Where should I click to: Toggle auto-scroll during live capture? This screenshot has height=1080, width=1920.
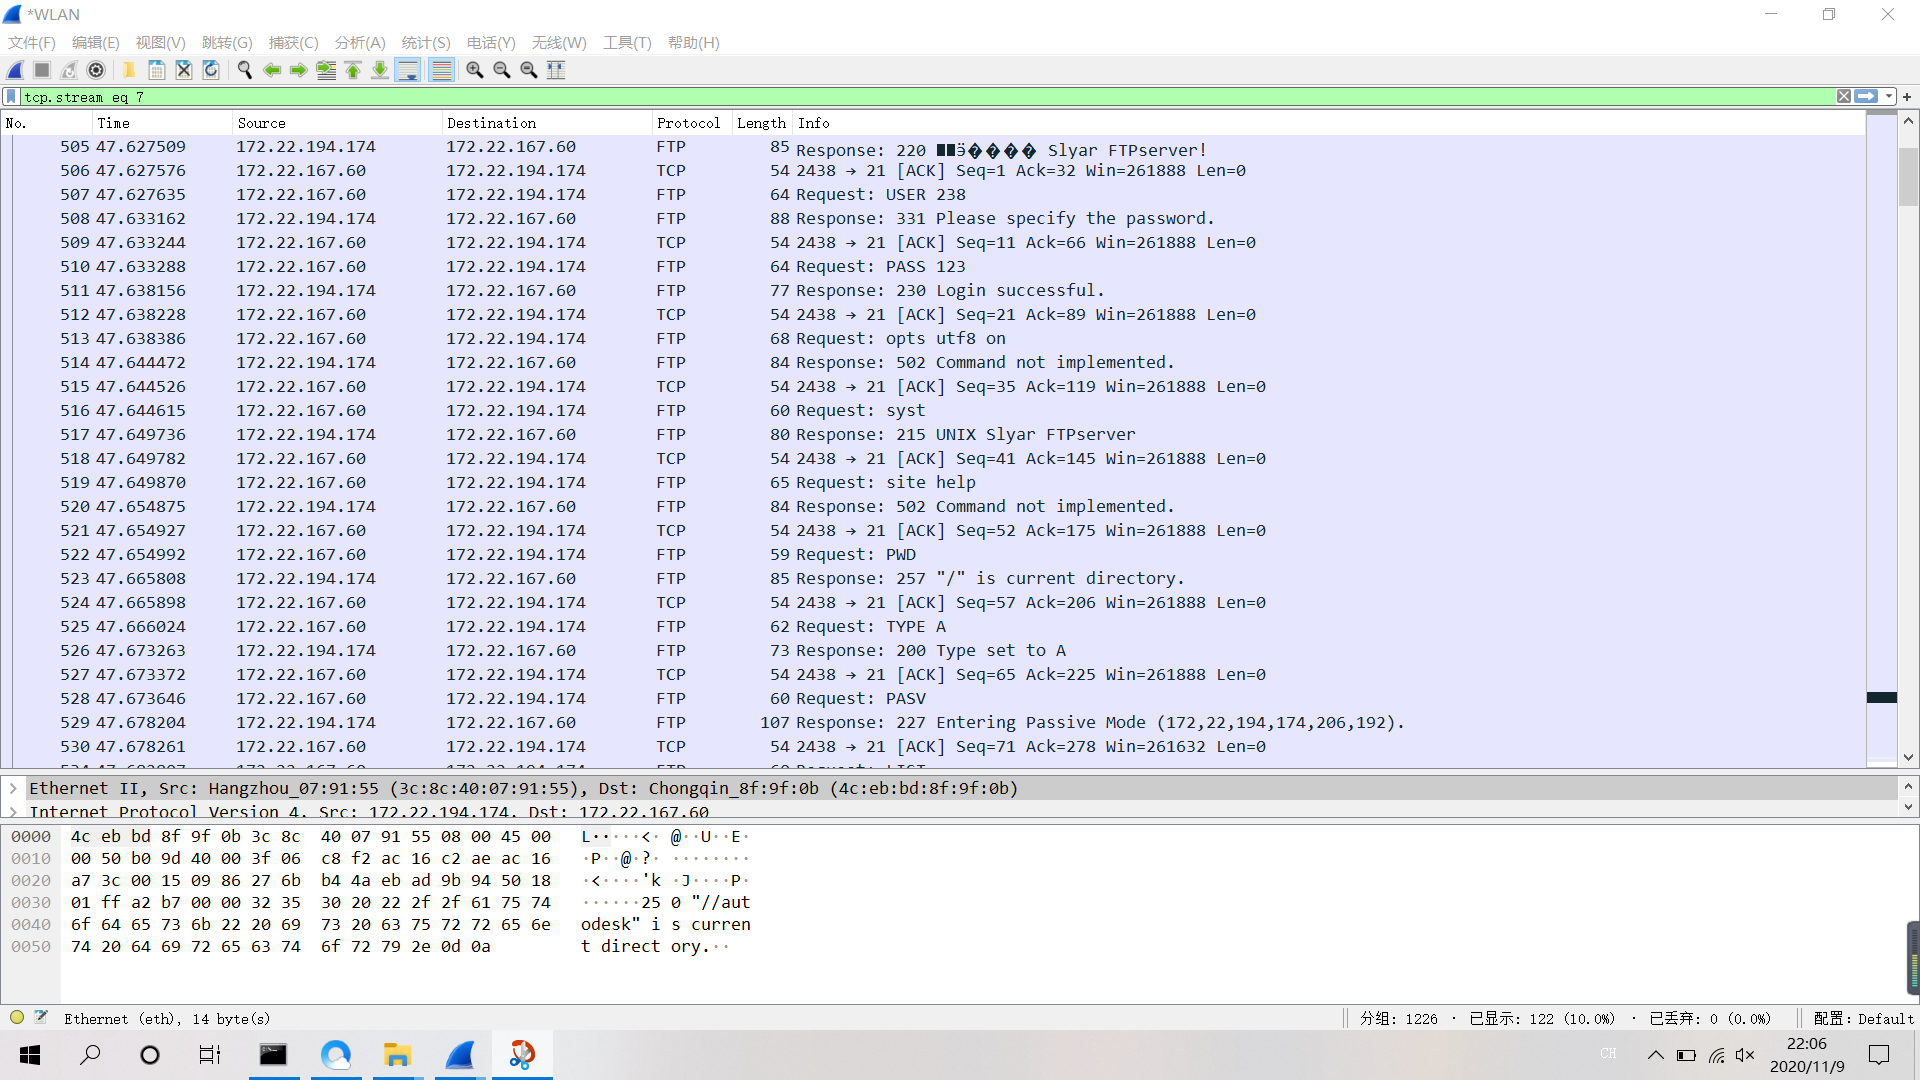(408, 70)
